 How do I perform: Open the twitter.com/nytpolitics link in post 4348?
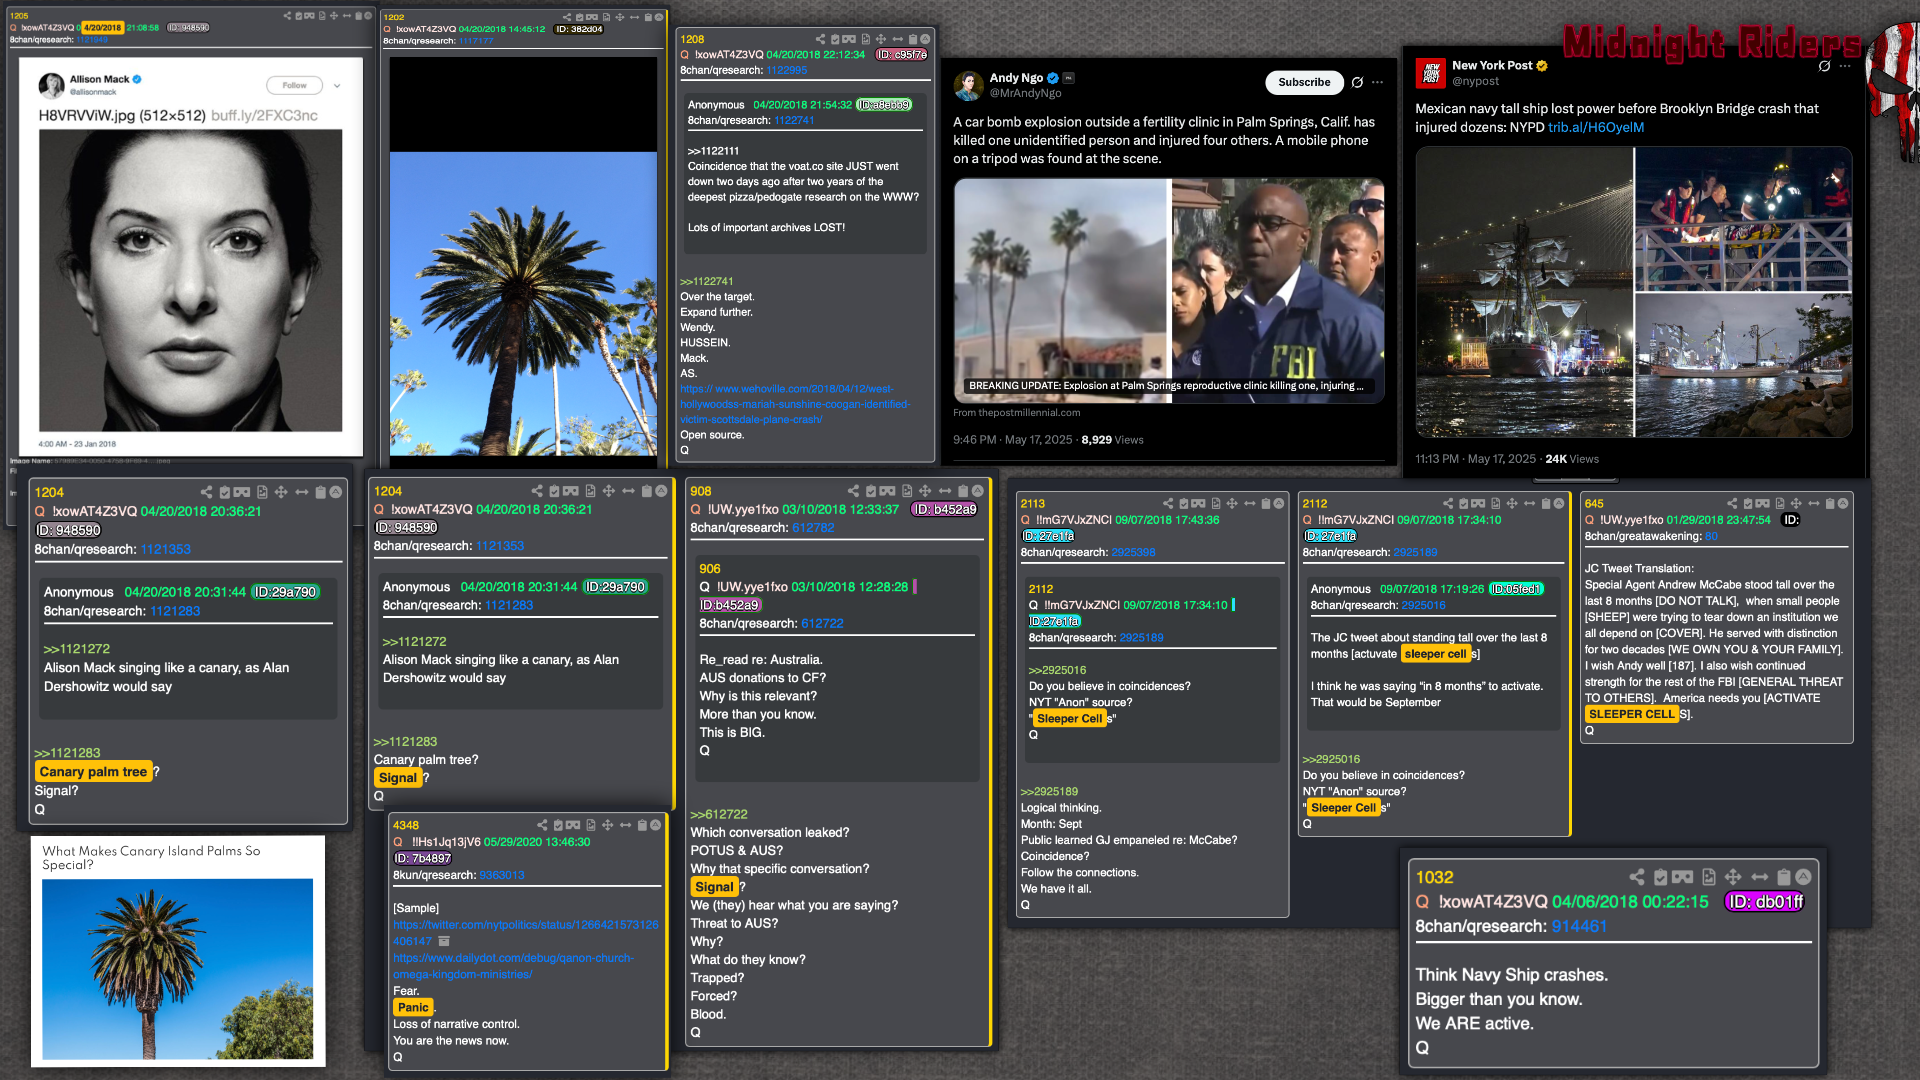[526, 932]
